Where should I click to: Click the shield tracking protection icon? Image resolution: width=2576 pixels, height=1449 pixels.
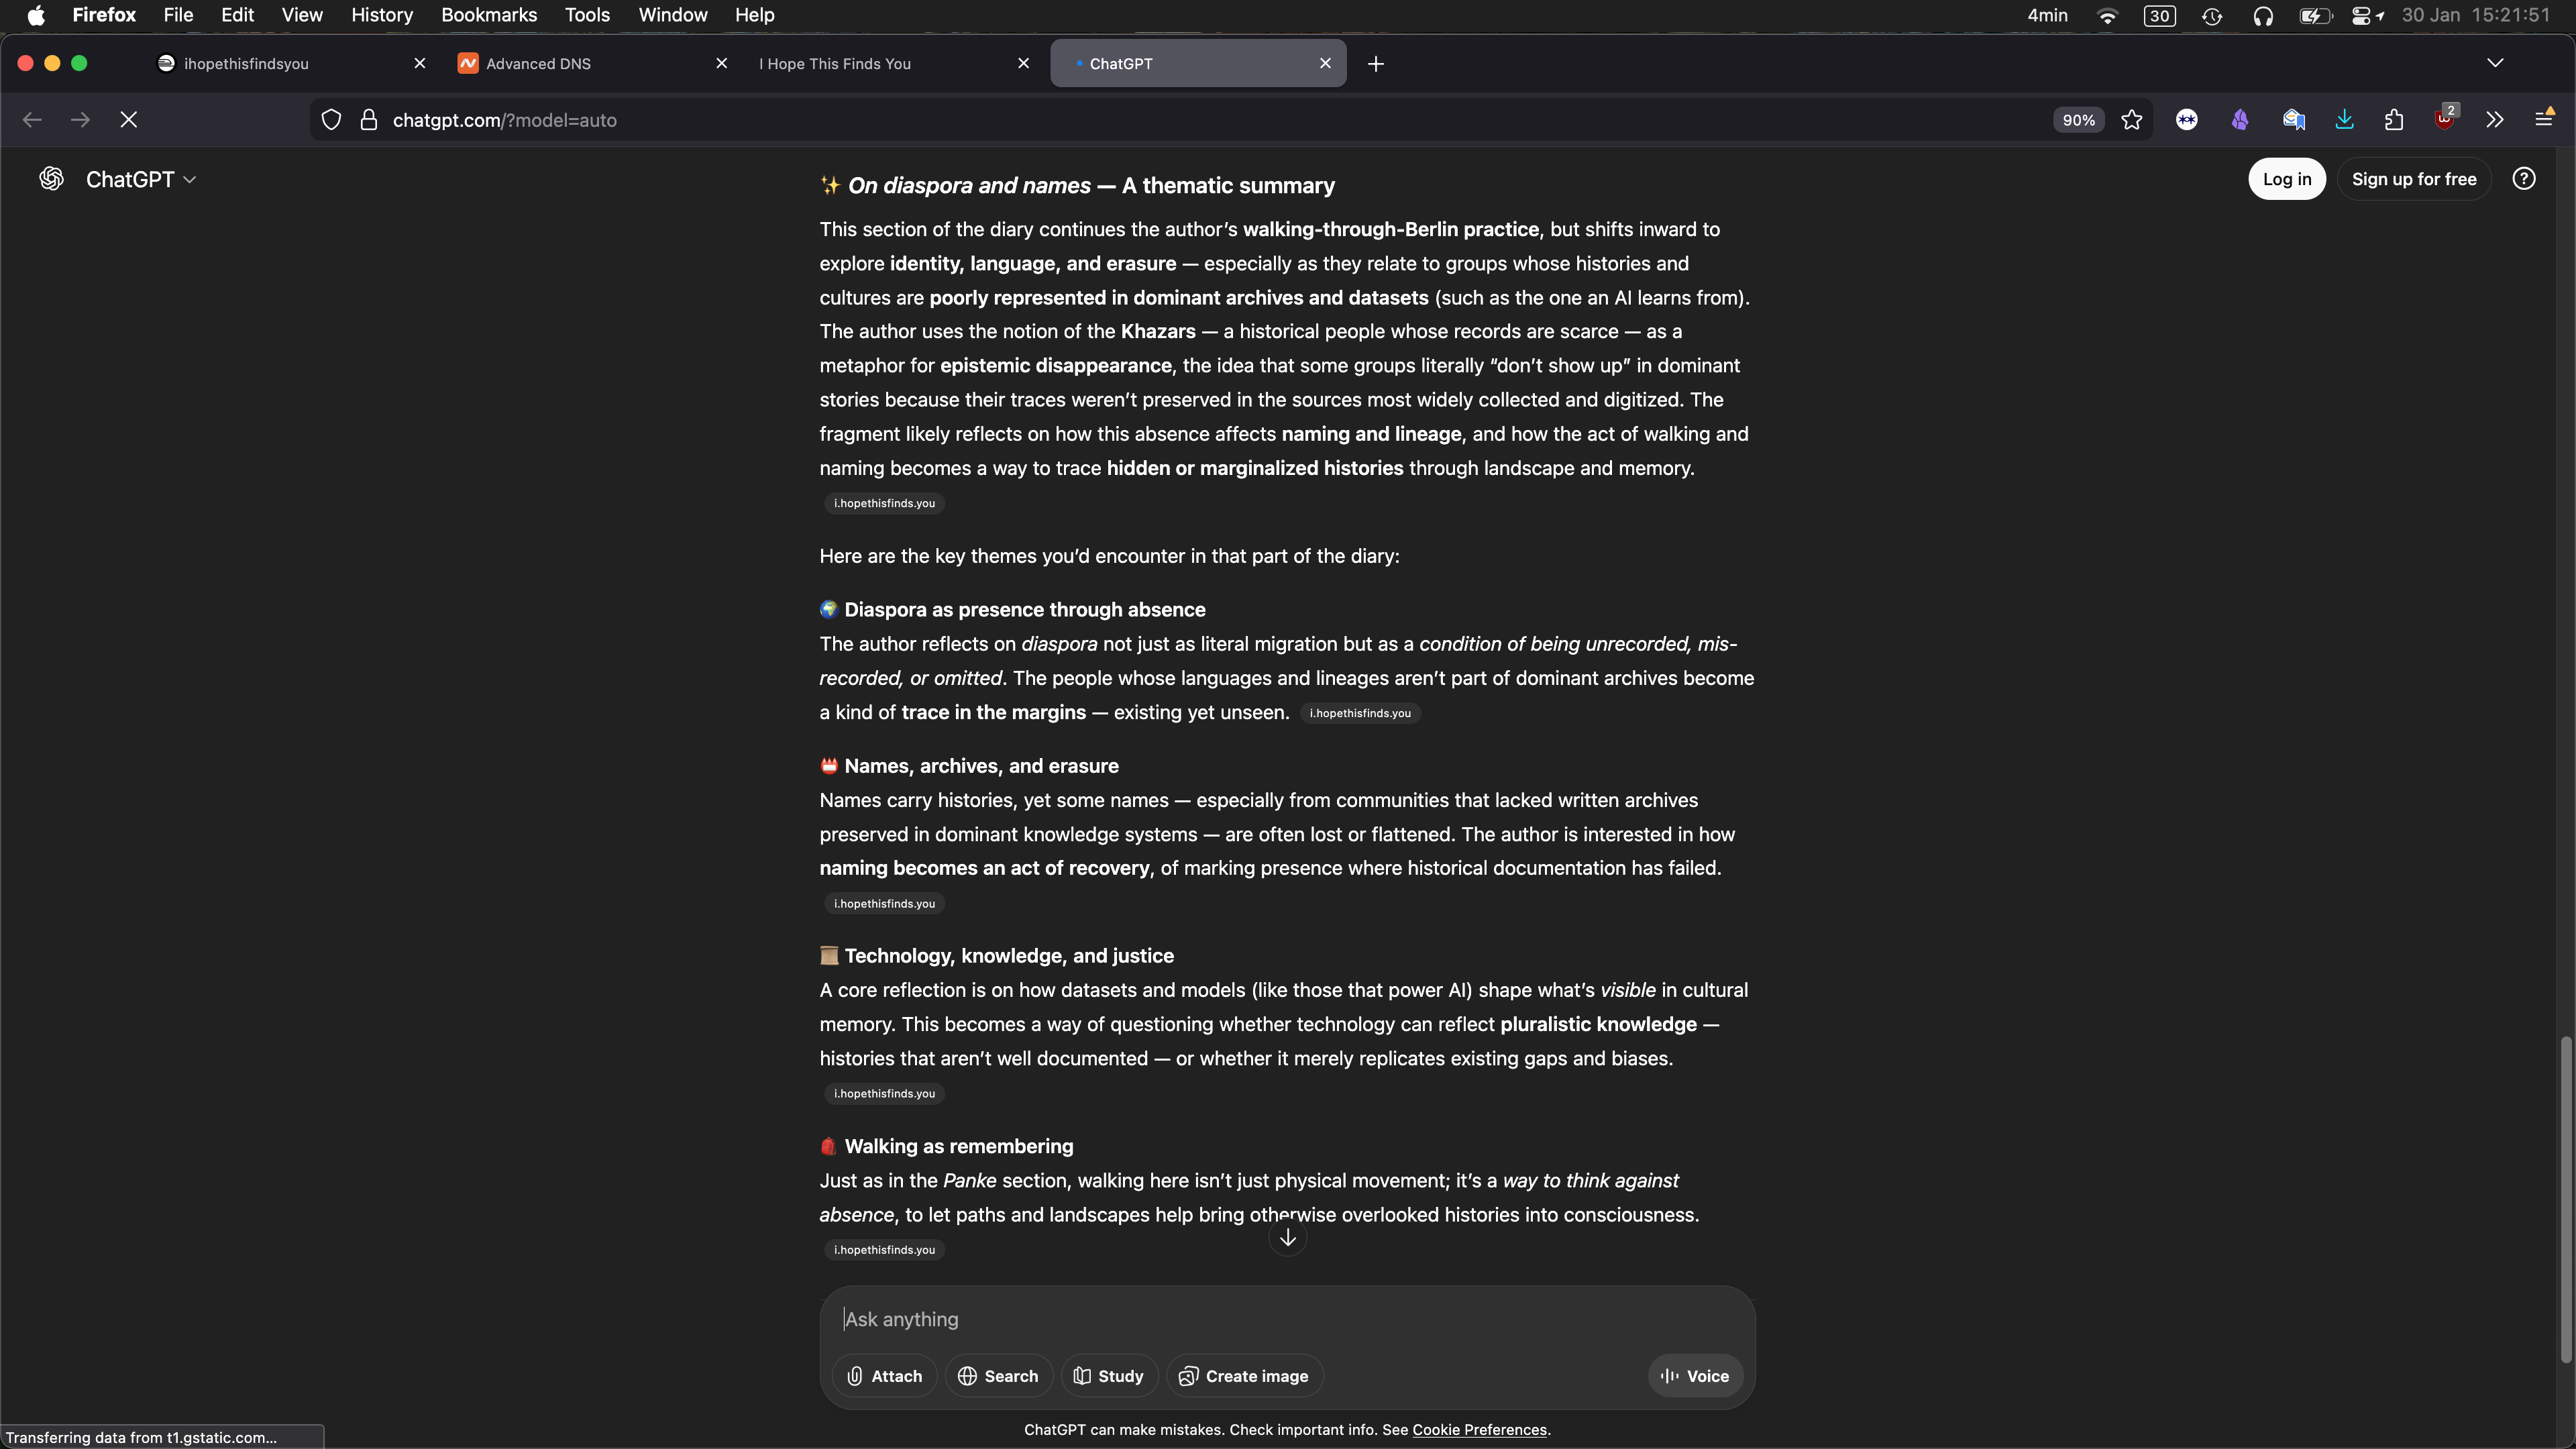[x=331, y=120]
